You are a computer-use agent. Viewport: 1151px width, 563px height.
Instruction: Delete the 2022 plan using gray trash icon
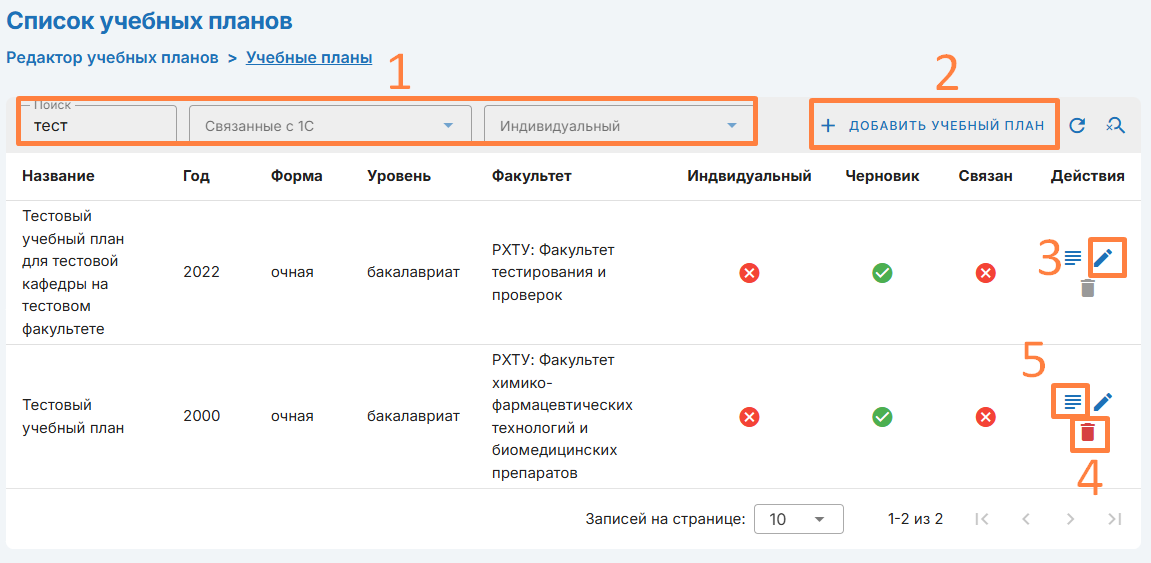point(1088,288)
